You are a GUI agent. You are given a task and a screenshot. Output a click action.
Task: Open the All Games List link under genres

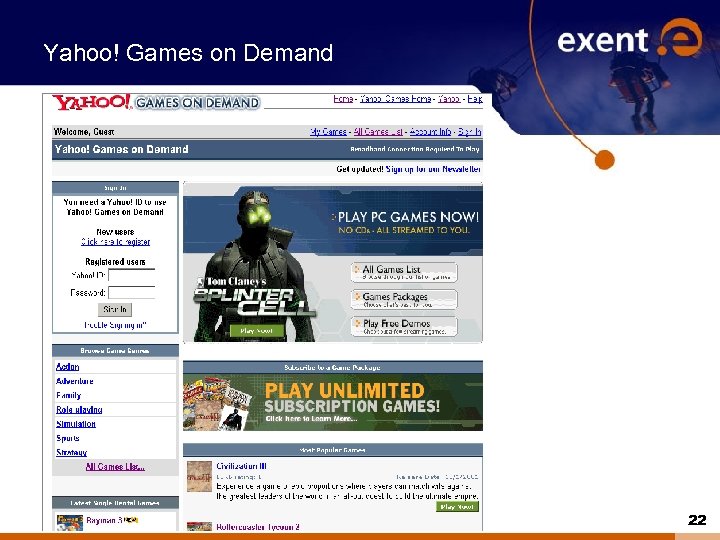click(x=115, y=467)
